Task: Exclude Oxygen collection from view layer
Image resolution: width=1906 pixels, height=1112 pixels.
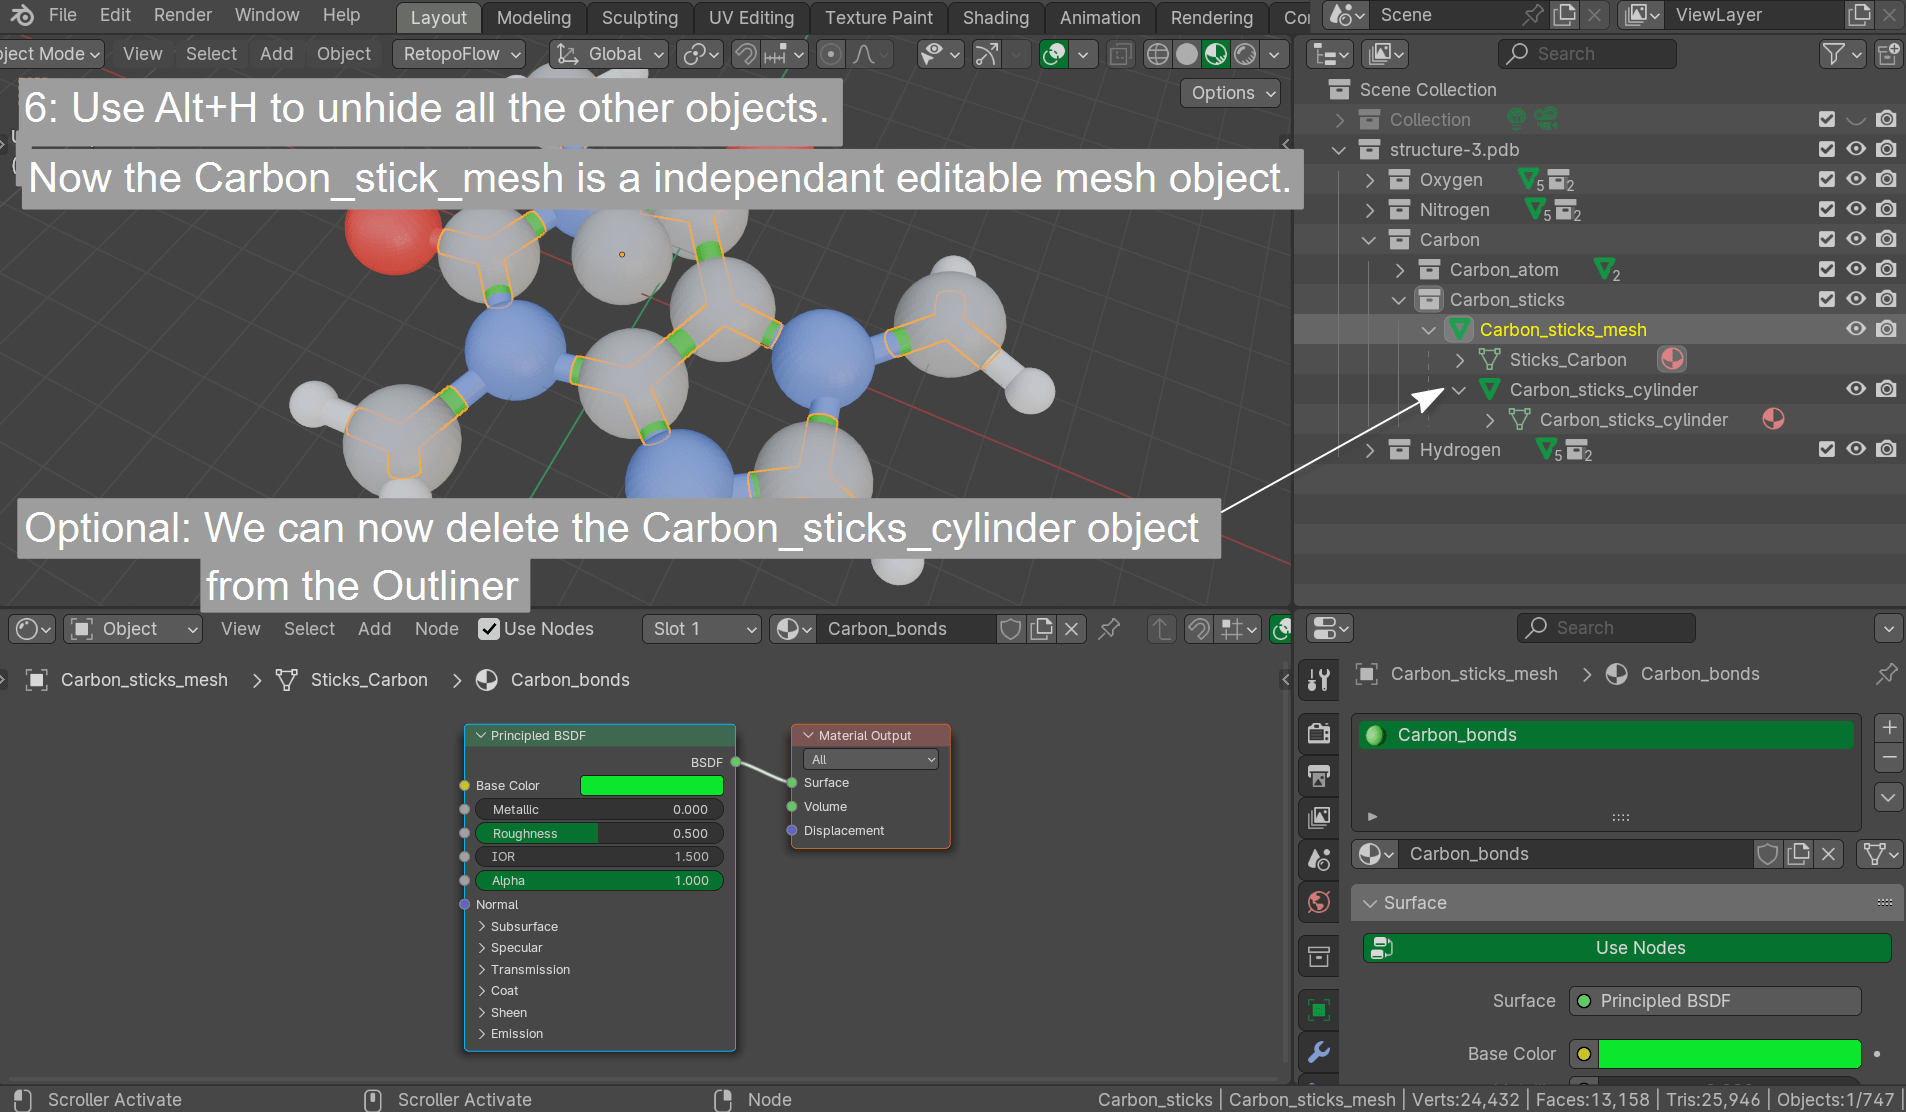Action: coord(1827,179)
